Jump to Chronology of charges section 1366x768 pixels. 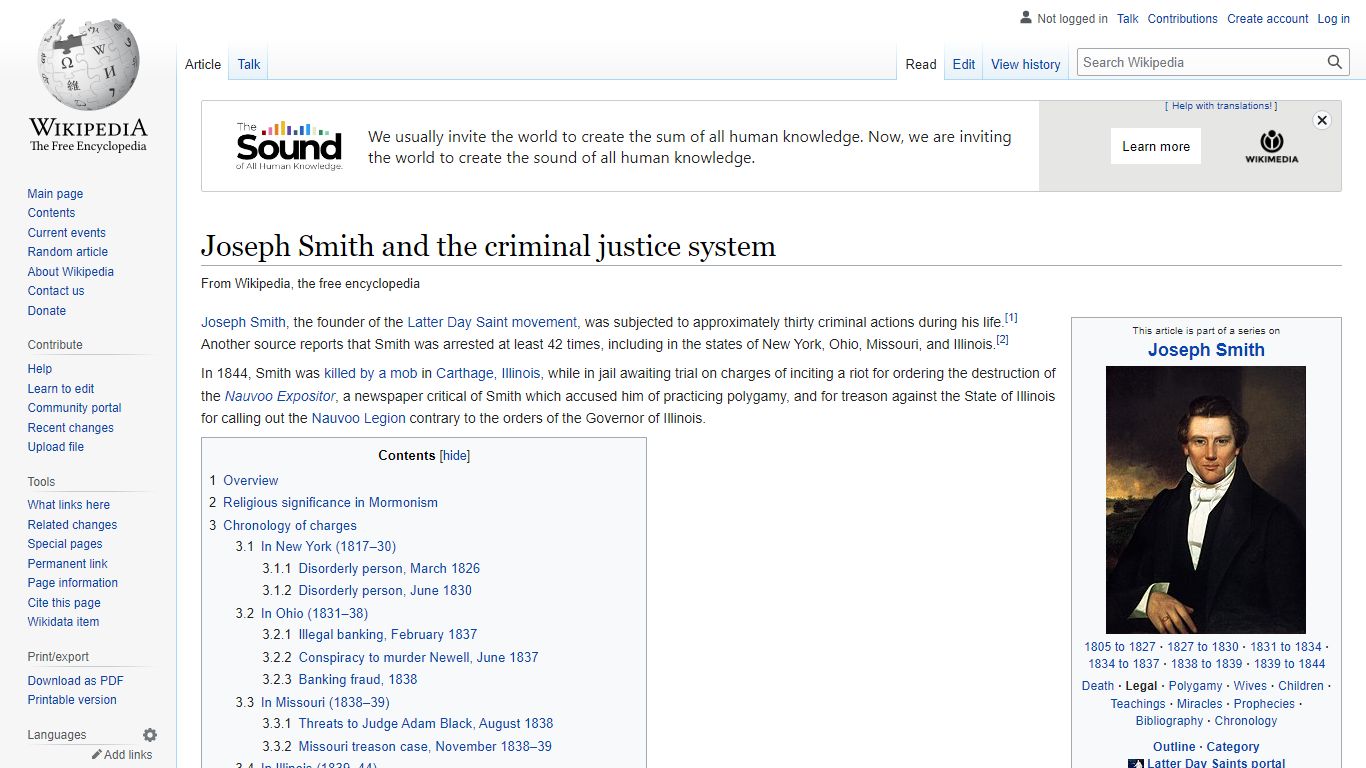[289, 526]
